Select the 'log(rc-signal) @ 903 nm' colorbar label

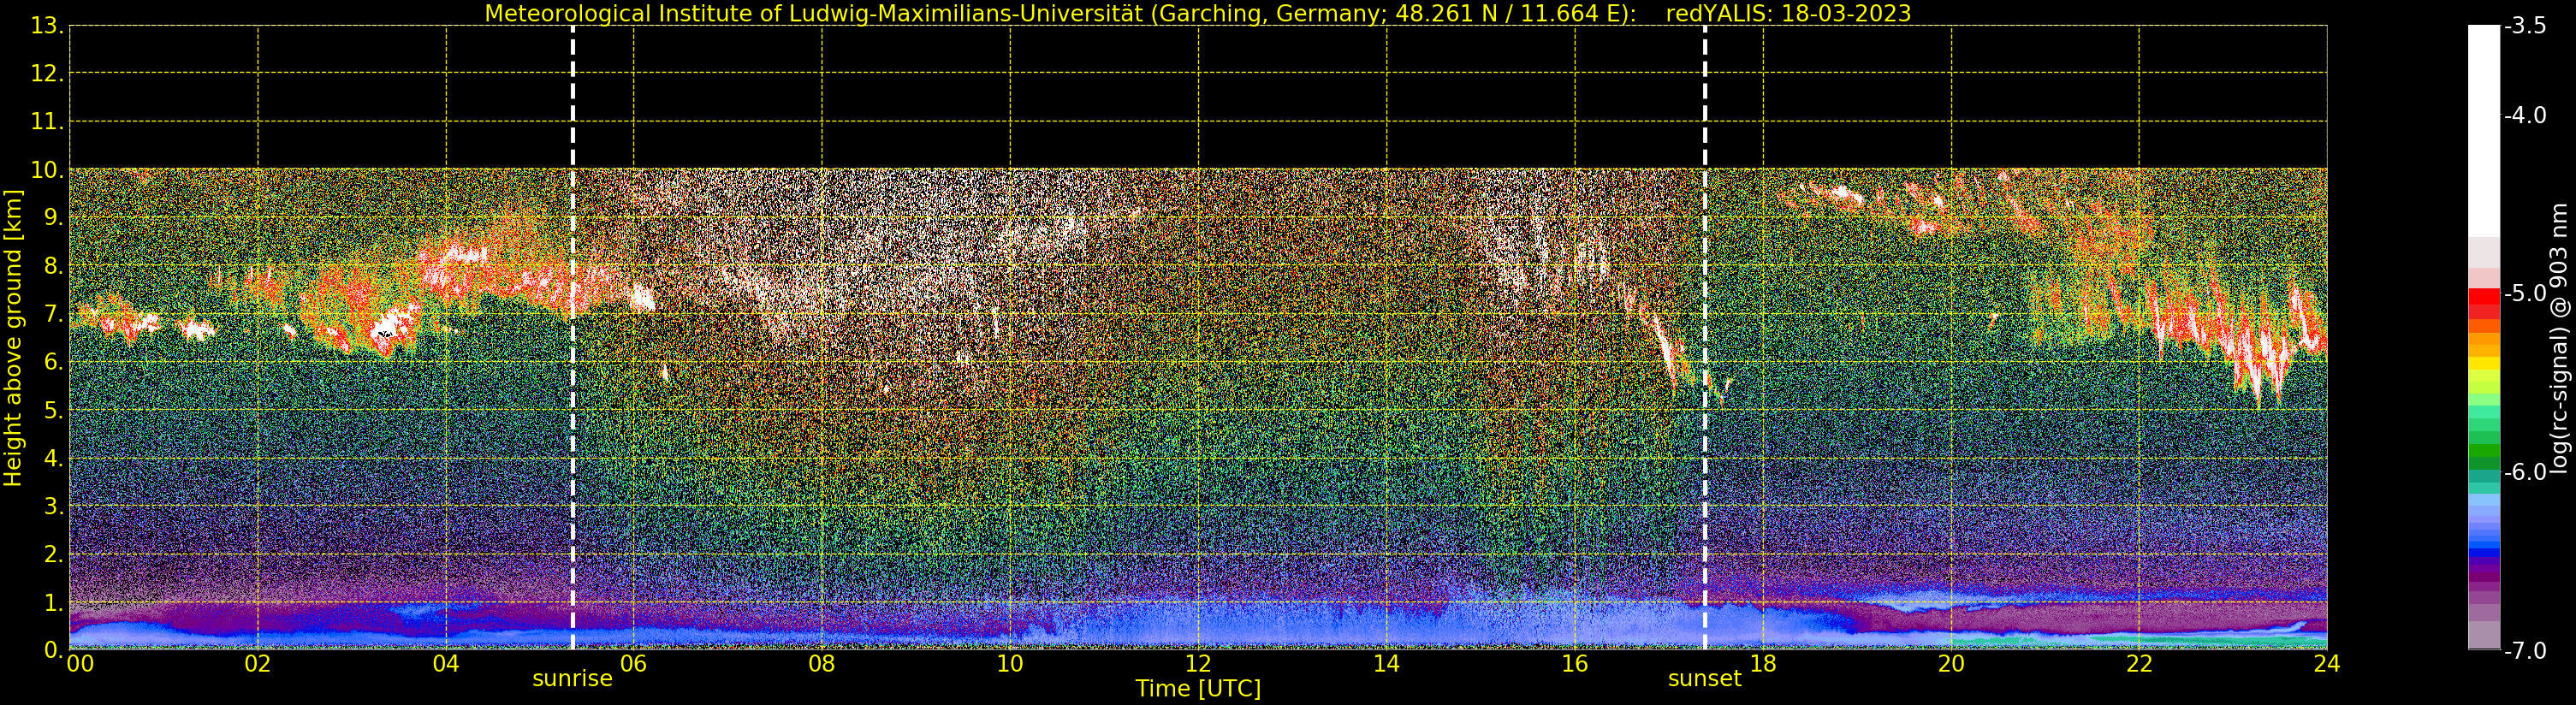2559,338
